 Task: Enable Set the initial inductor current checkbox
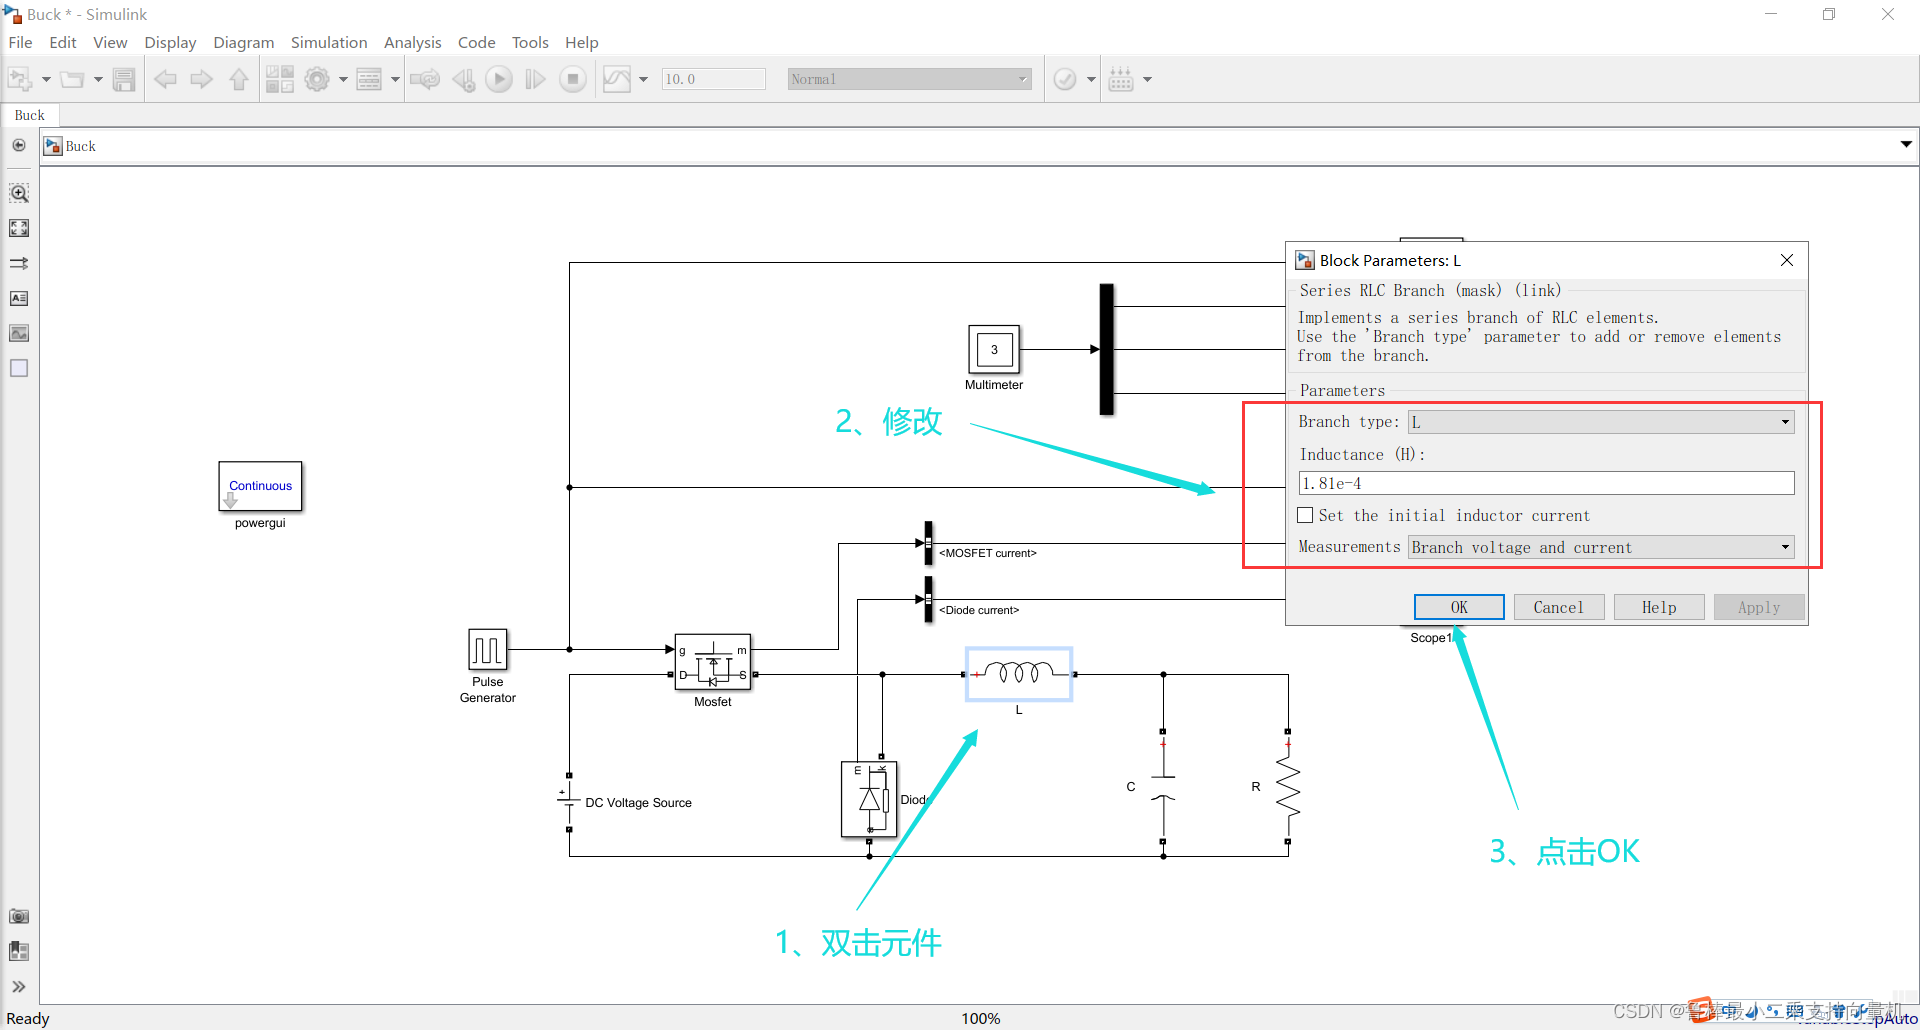(1305, 515)
